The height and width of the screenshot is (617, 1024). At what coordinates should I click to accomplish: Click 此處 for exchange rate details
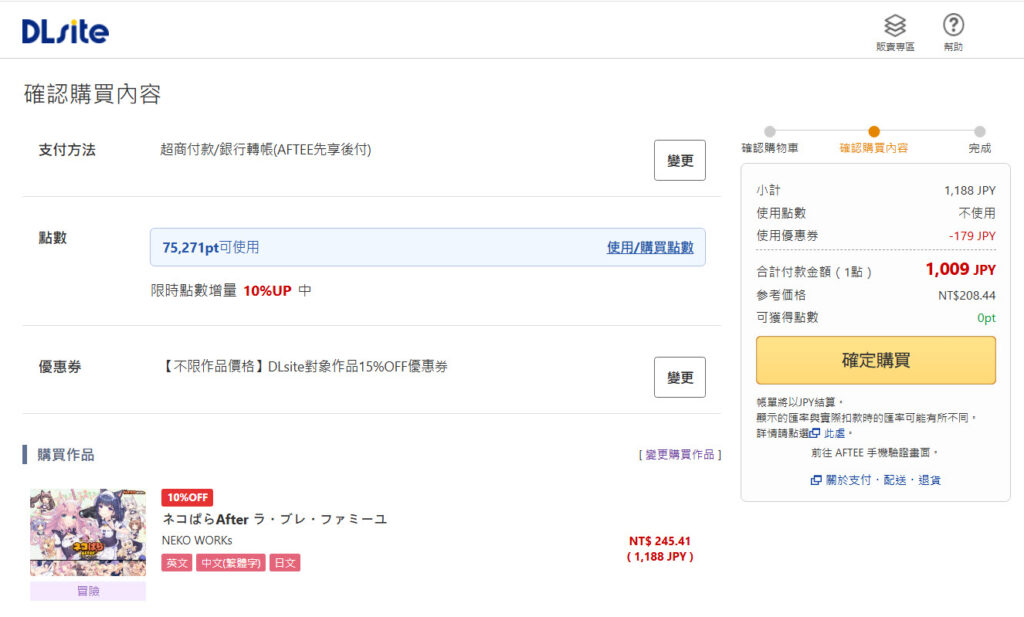[834, 434]
